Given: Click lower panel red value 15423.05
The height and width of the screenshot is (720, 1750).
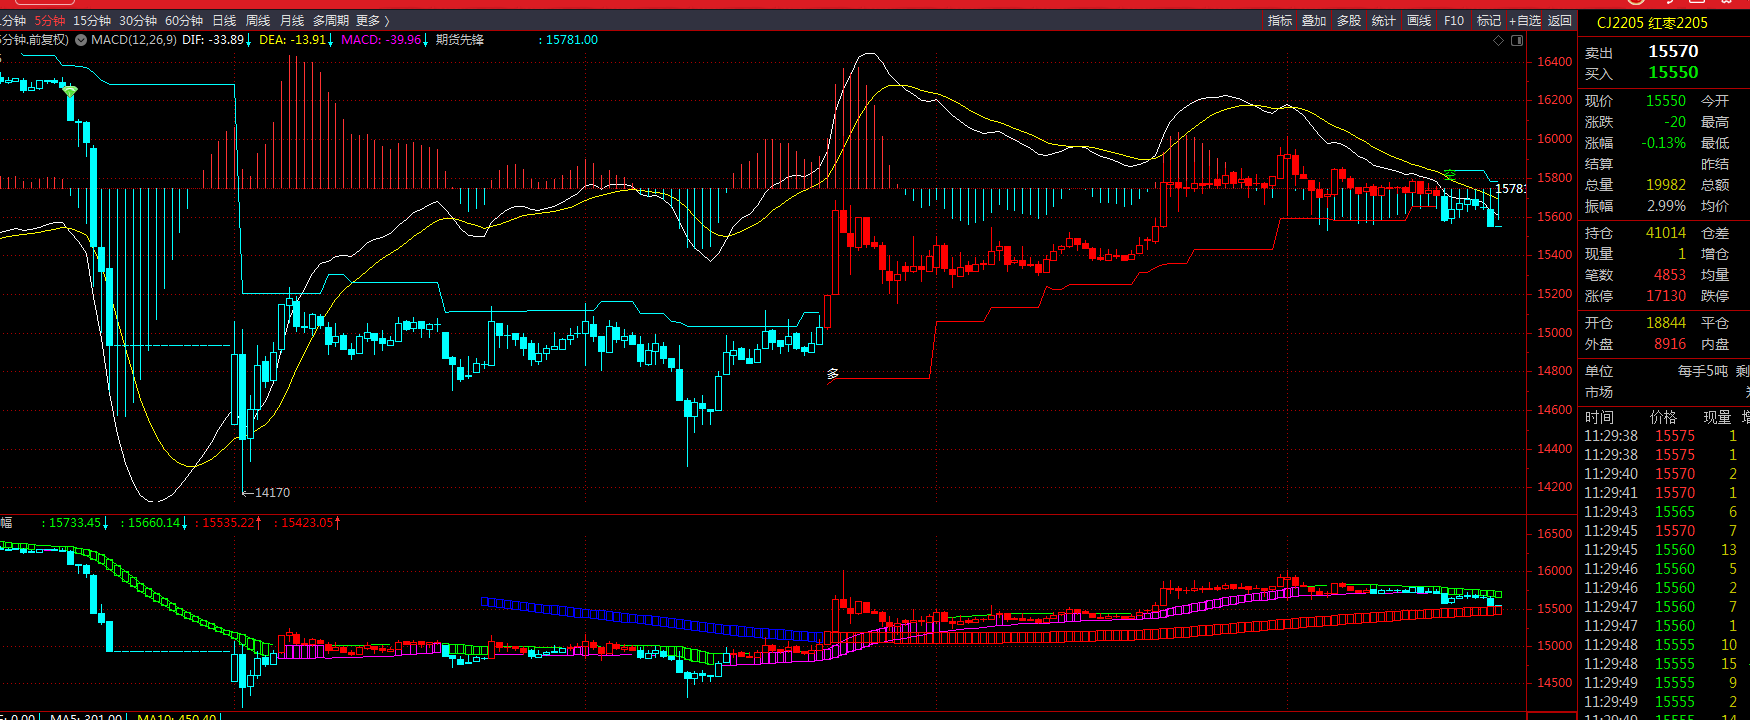Looking at the screenshot, I should [x=307, y=523].
